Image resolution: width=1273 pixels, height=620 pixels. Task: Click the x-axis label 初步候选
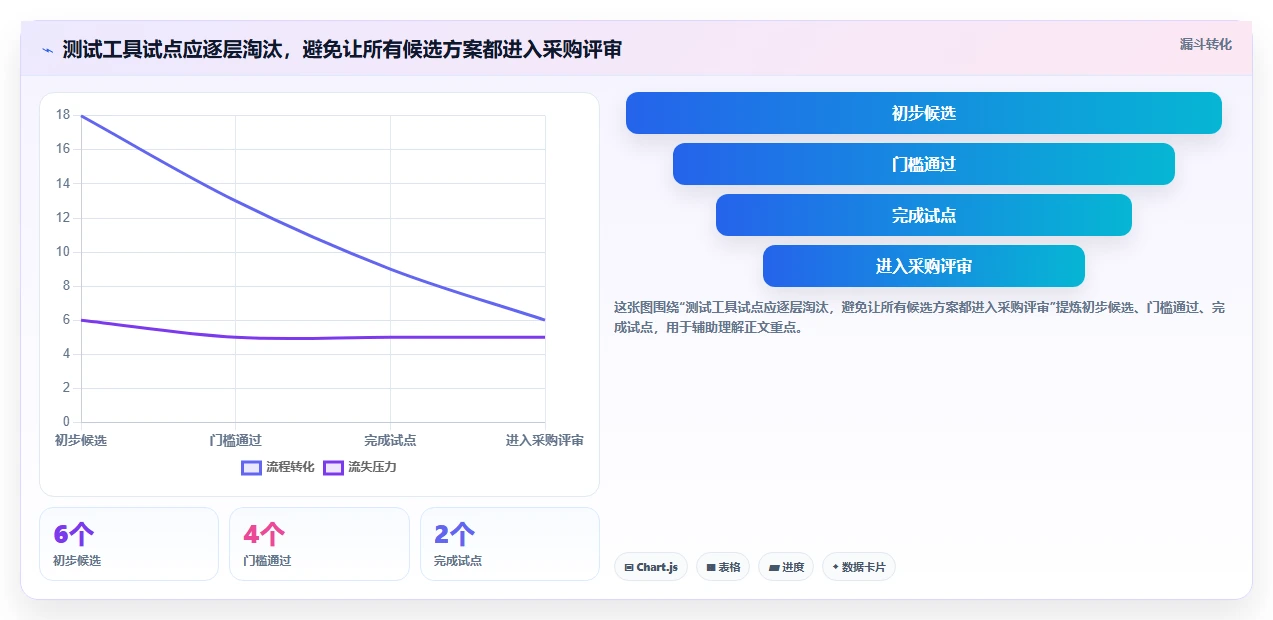point(81,440)
